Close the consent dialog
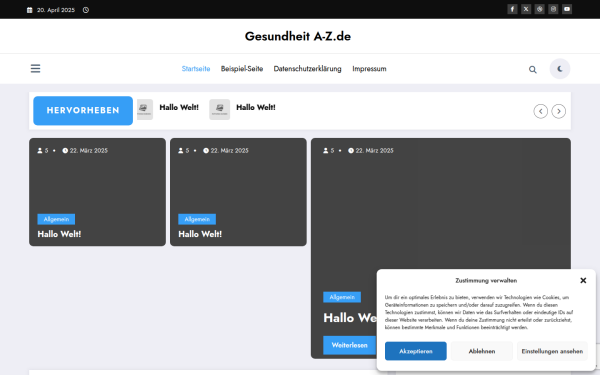600x375 pixels. [x=583, y=280]
